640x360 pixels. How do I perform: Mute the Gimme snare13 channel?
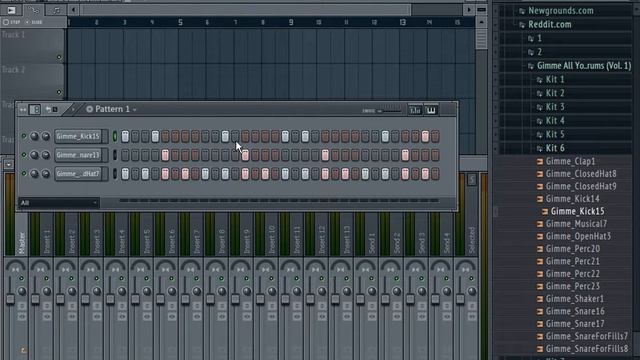click(24, 155)
